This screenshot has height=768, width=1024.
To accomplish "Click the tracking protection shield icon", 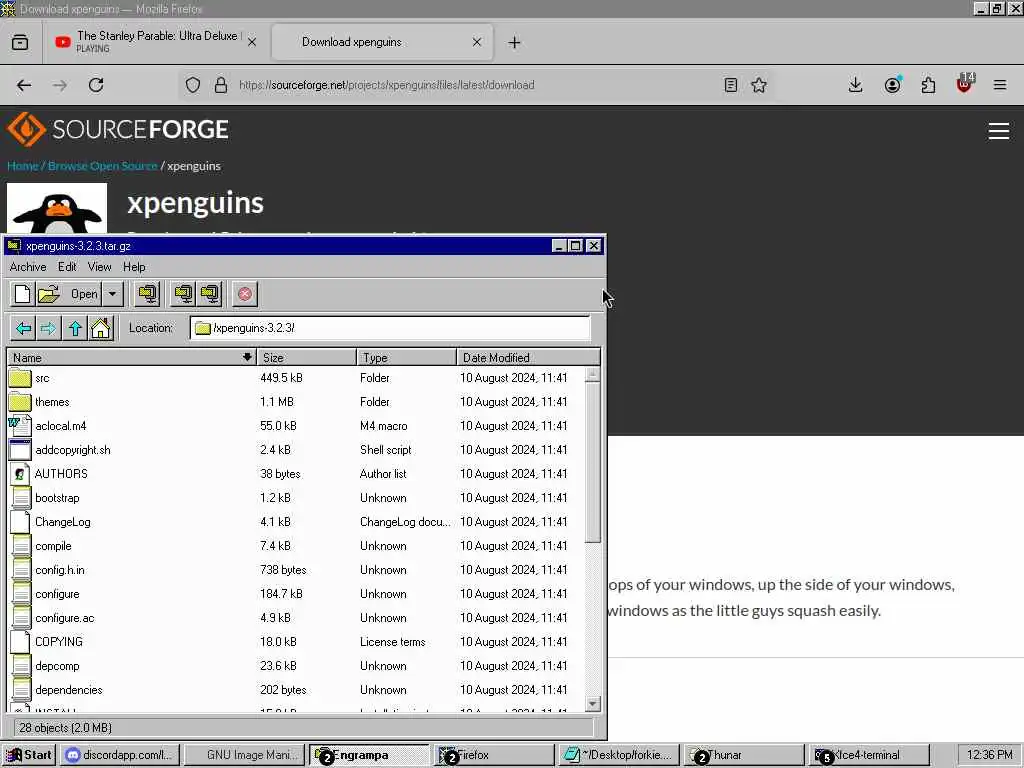I will coord(193,85).
